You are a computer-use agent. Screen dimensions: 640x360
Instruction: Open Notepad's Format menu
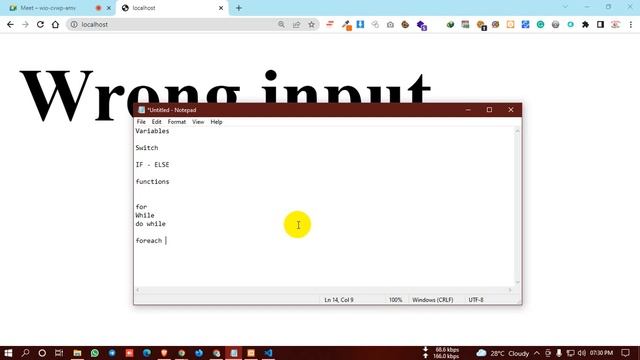pyautogui.click(x=177, y=122)
